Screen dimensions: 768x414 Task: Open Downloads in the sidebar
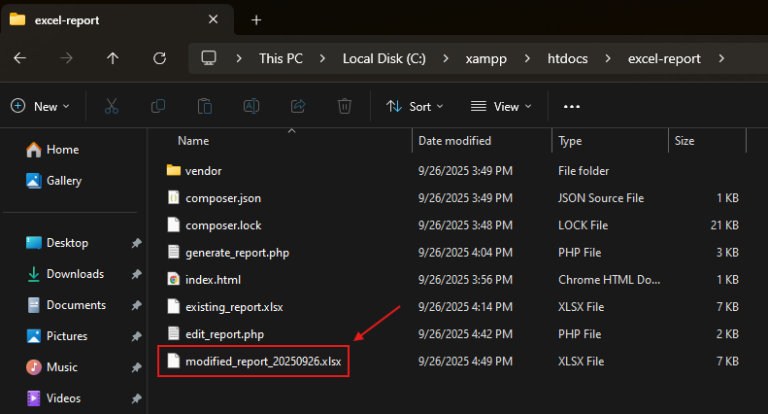[75, 274]
